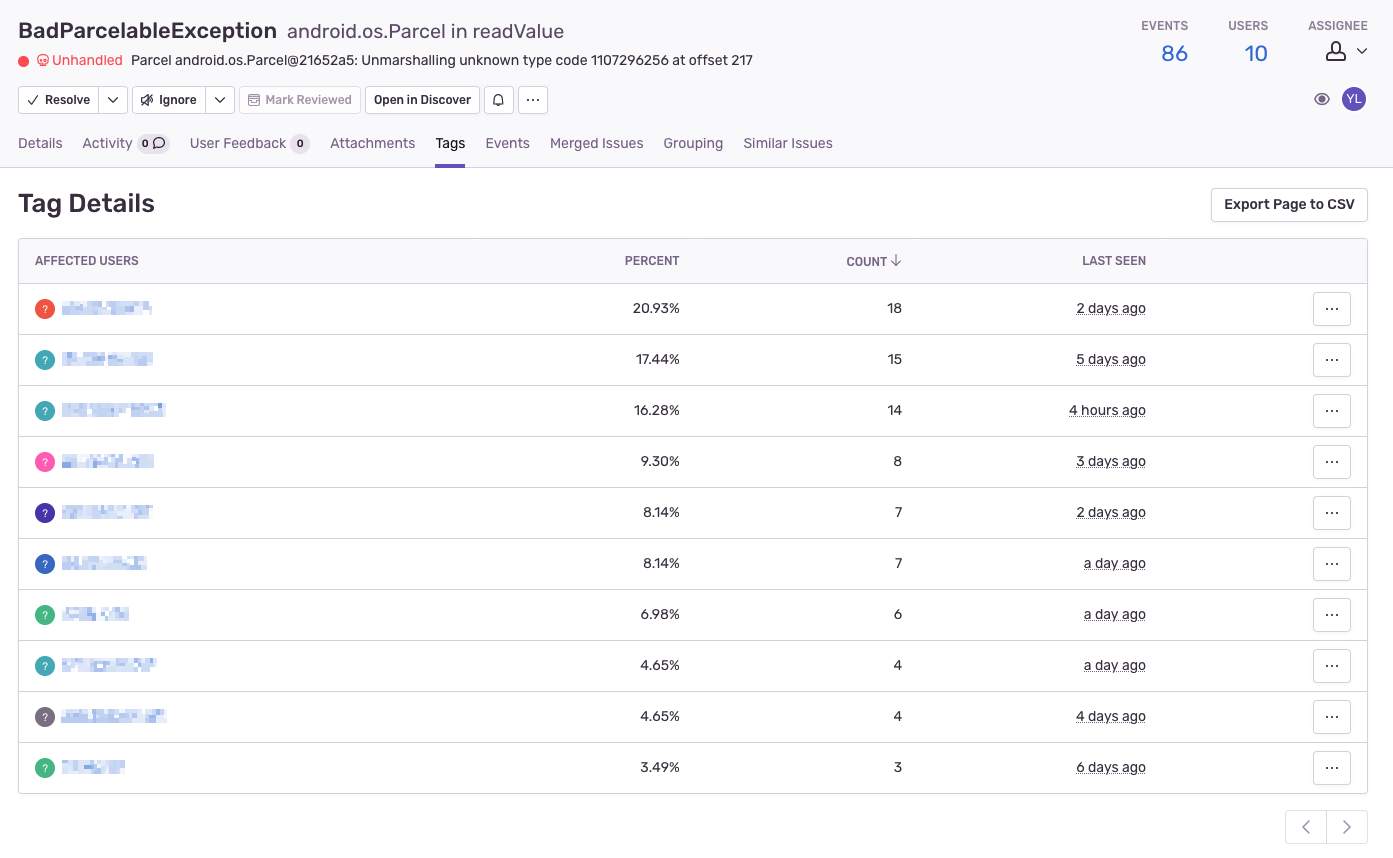The image size is (1393, 858).
Task: Click the Open in Discover button
Action: [x=422, y=100]
